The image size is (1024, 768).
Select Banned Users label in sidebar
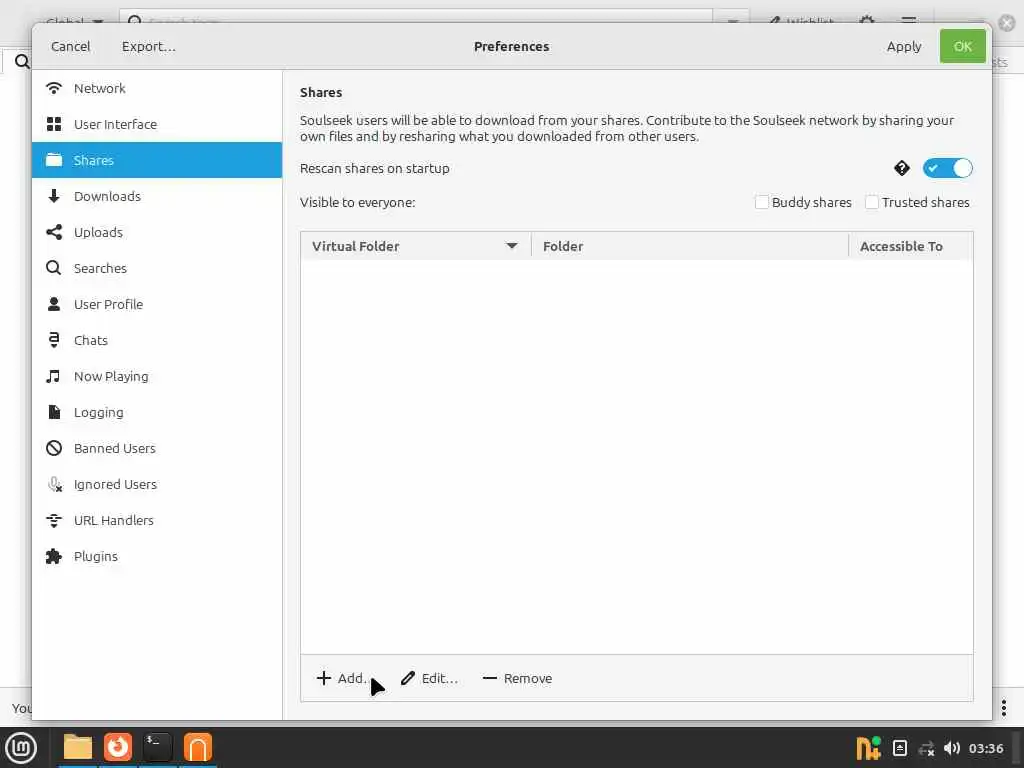pyautogui.click(x=114, y=448)
